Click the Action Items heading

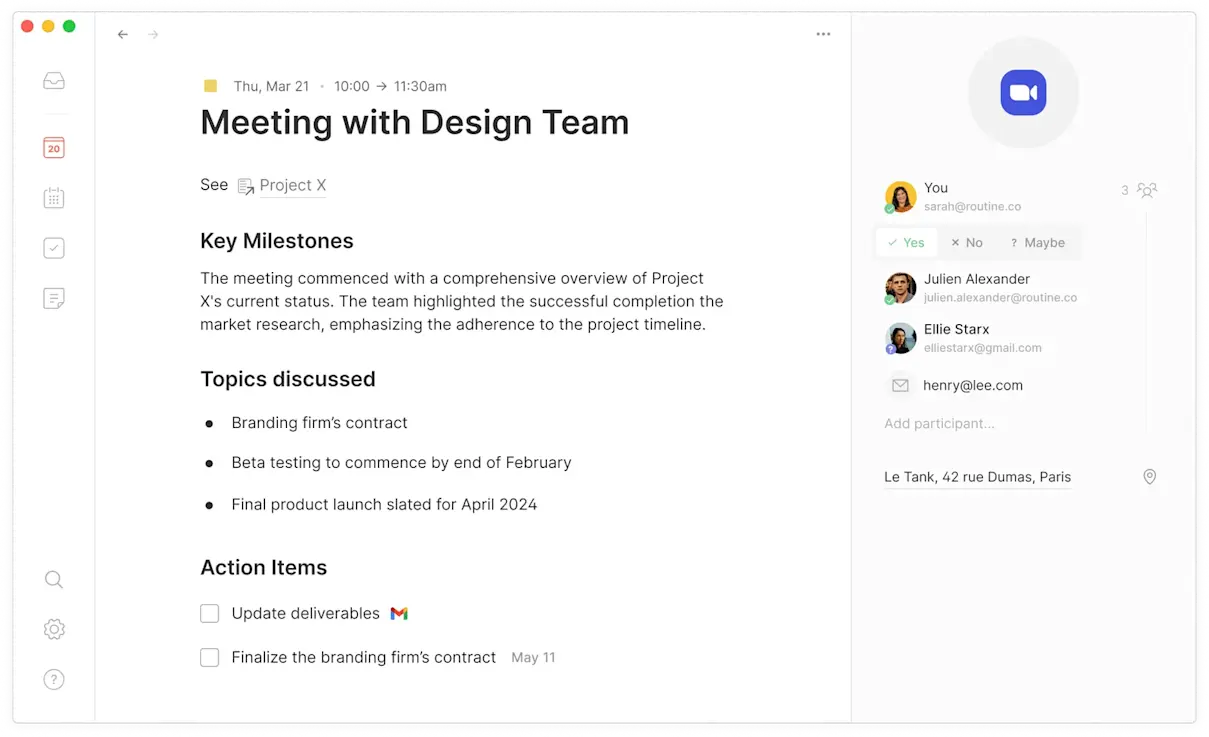264,567
